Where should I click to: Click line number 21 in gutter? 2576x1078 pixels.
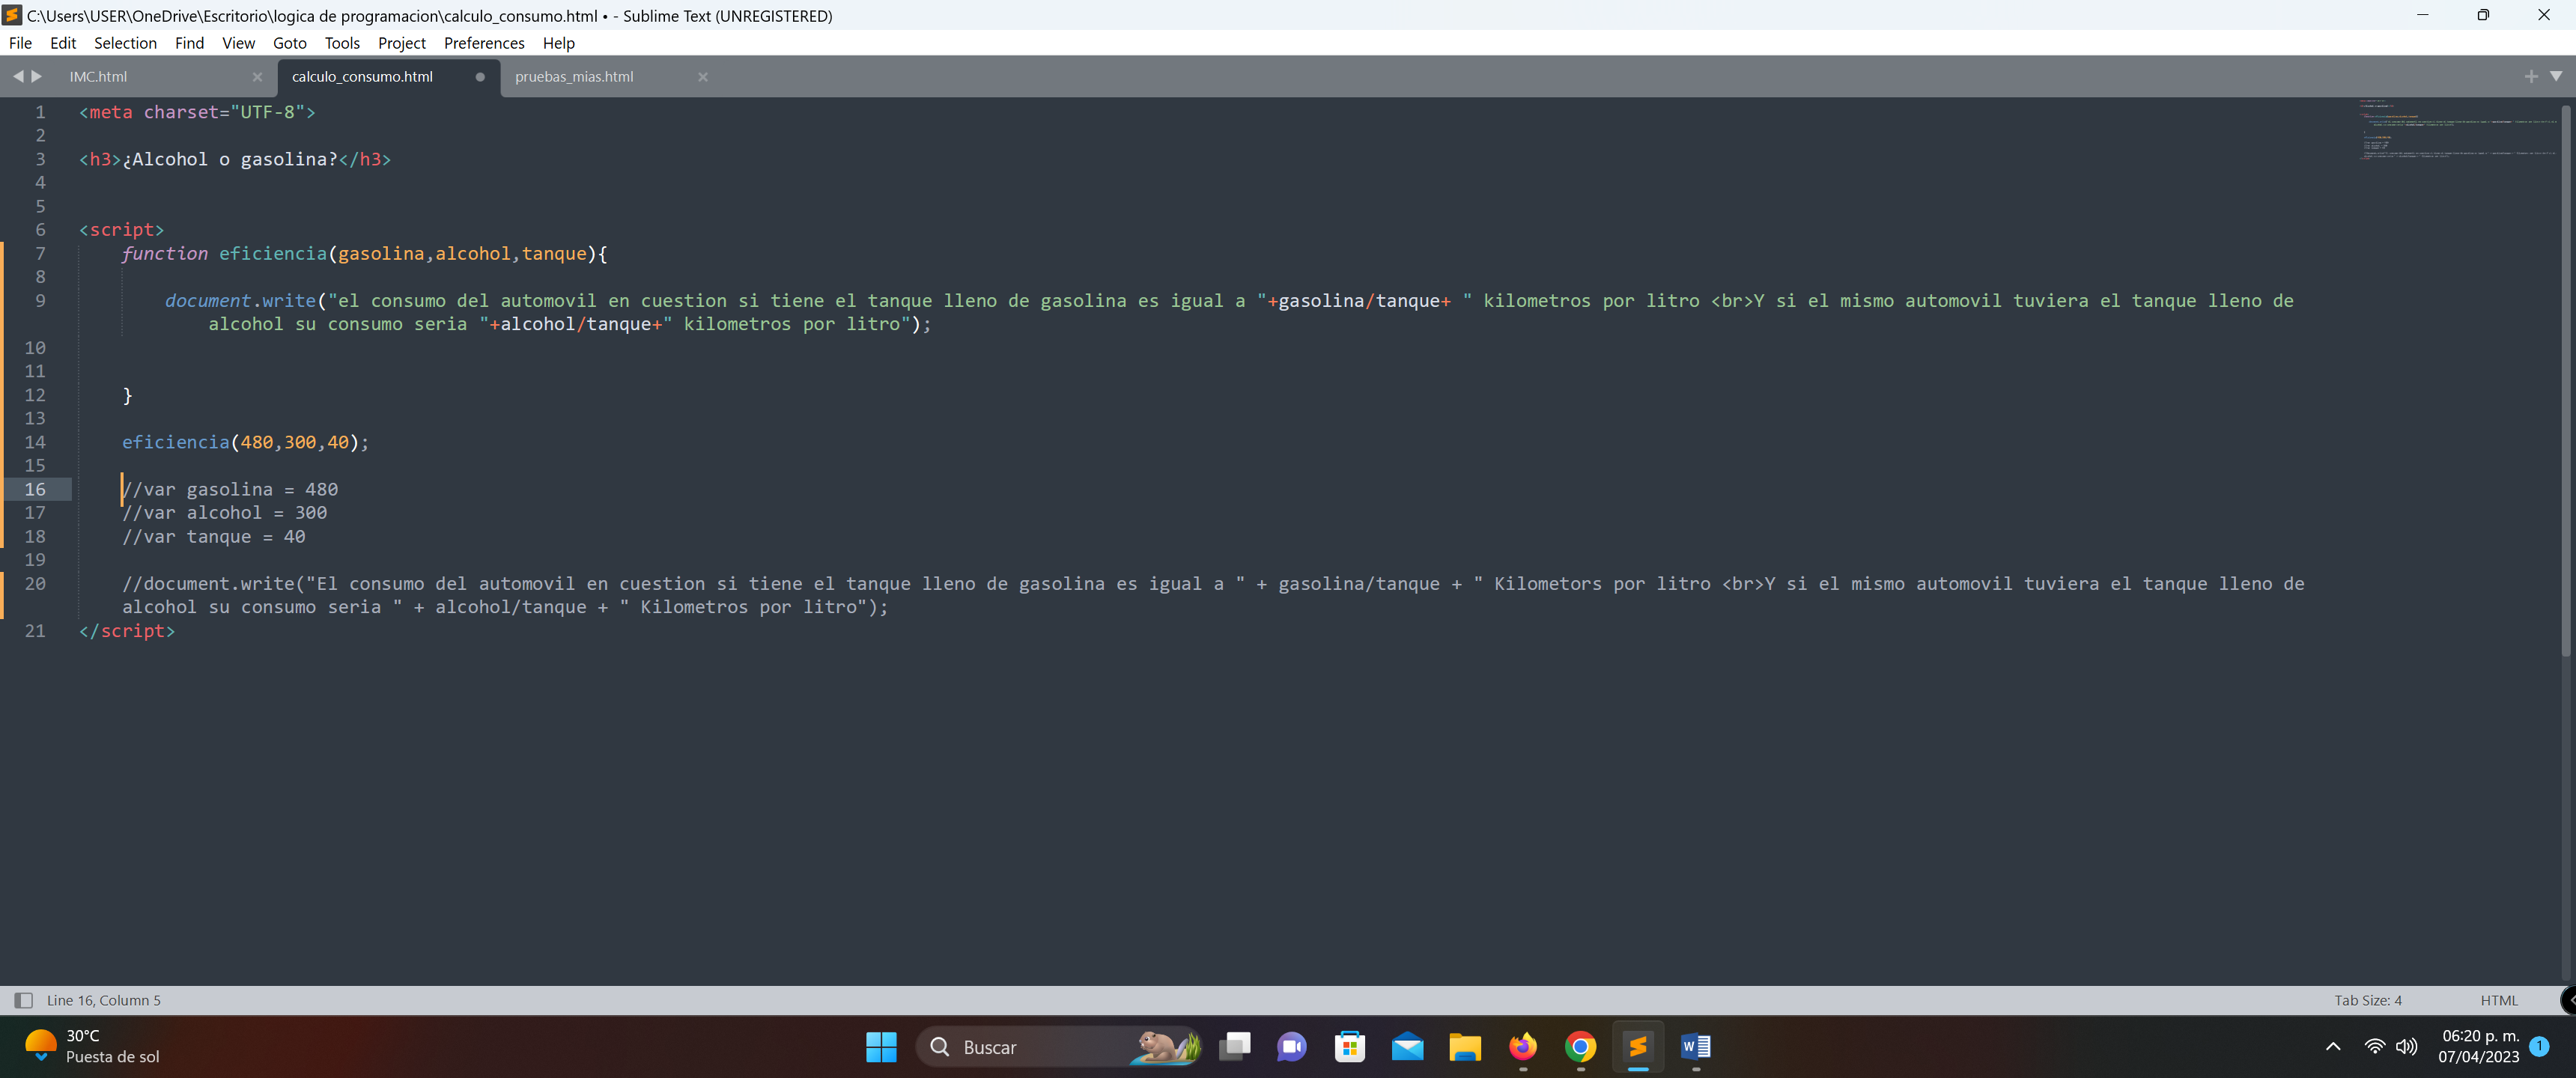35,631
